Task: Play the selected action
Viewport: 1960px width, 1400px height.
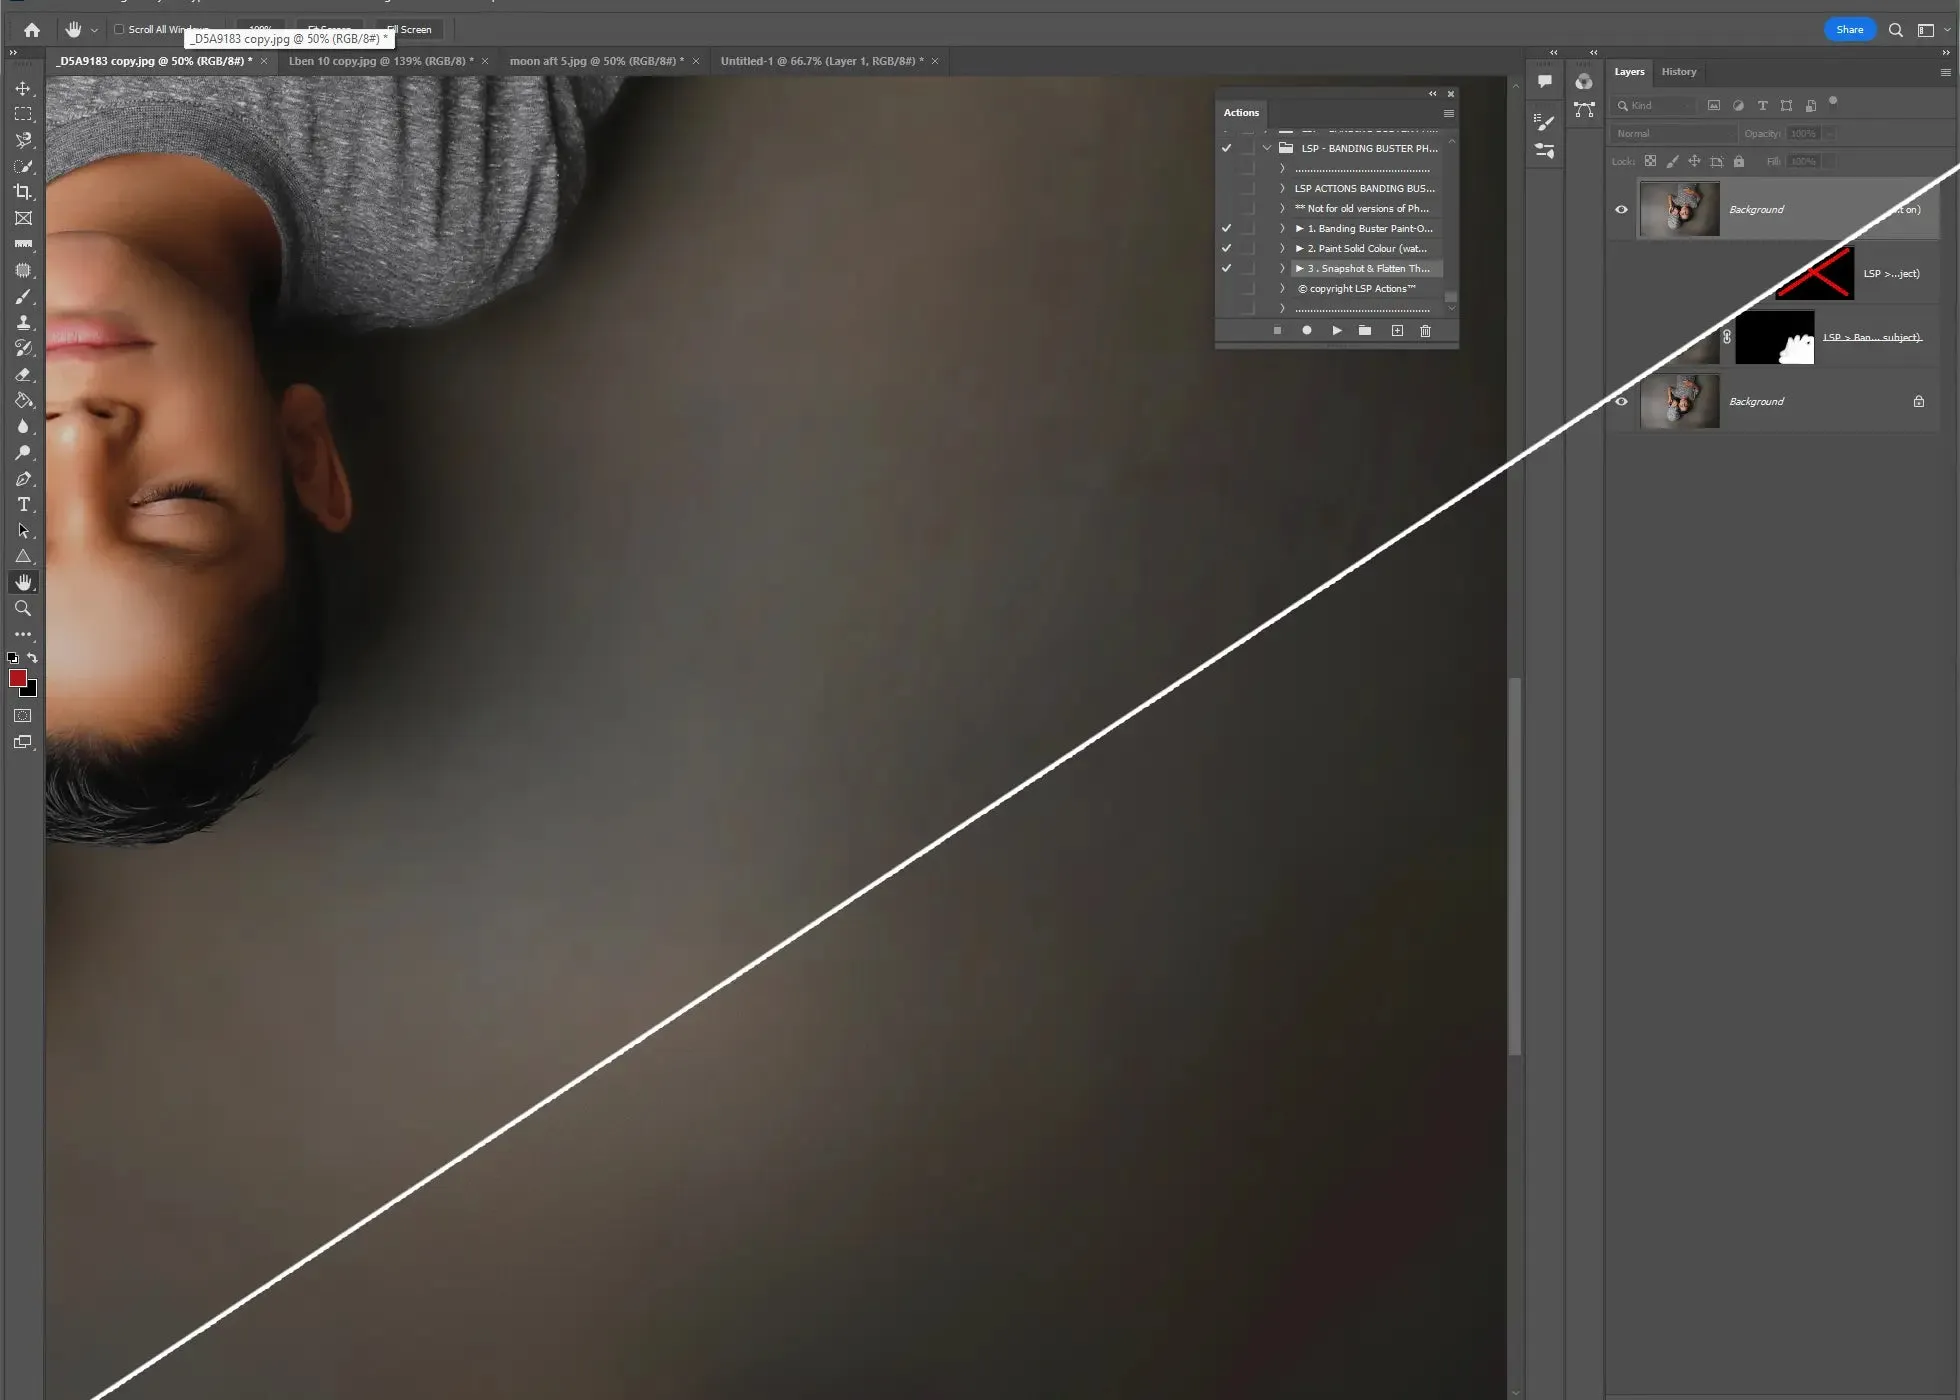Action: [1336, 330]
